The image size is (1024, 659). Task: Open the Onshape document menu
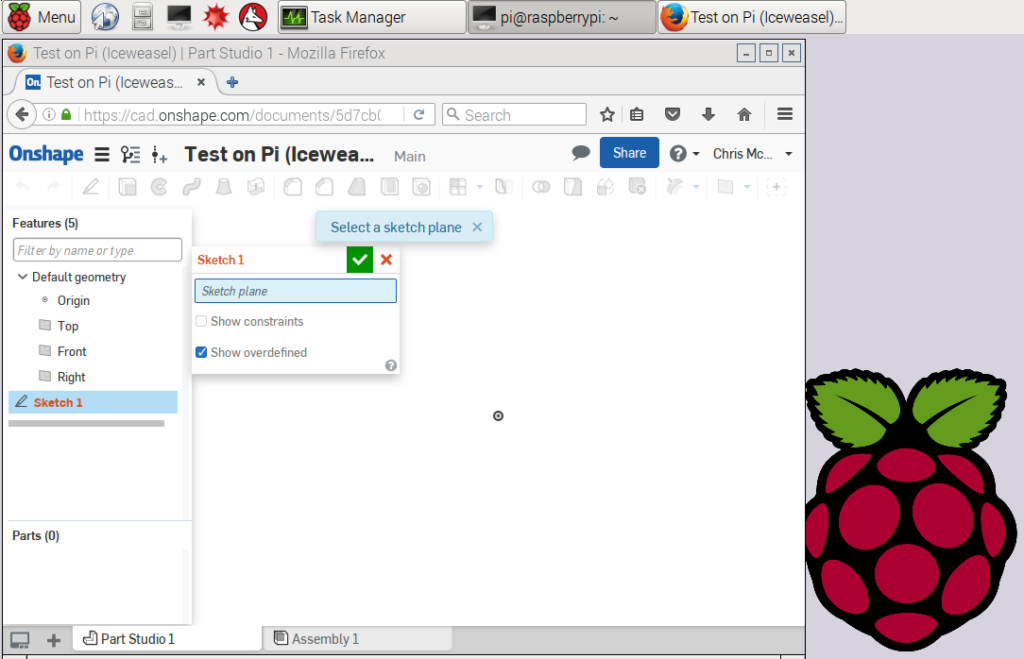click(102, 154)
